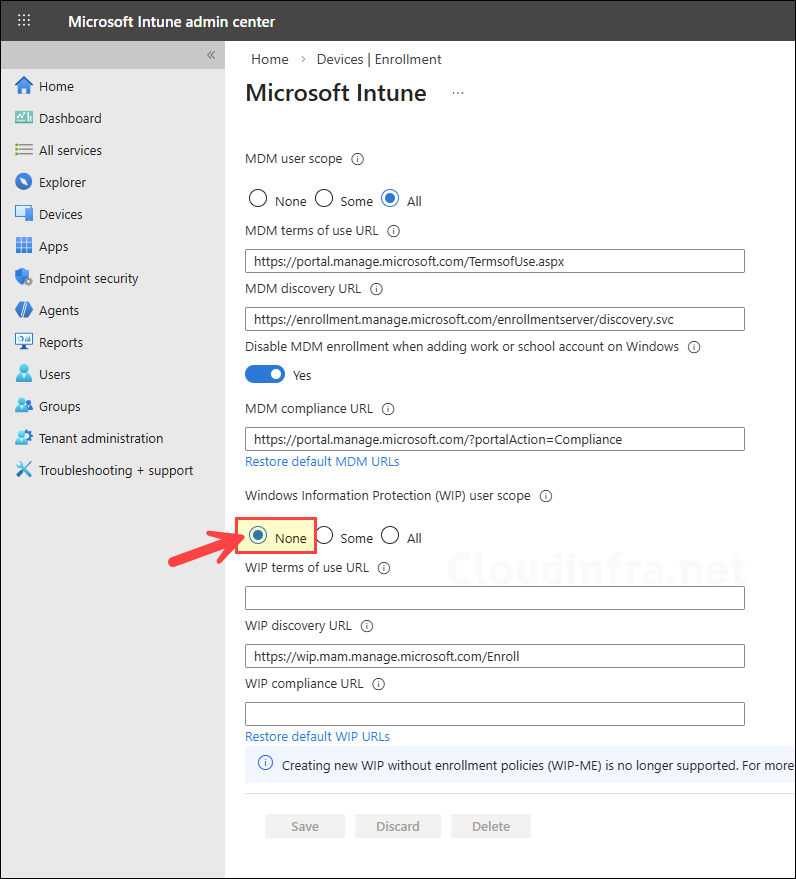Disable the MDM enrollment blocking toggle
Image resolution: width=796 pixels, height=879 pixels.
pyautogui.click(x=265, y=373)
